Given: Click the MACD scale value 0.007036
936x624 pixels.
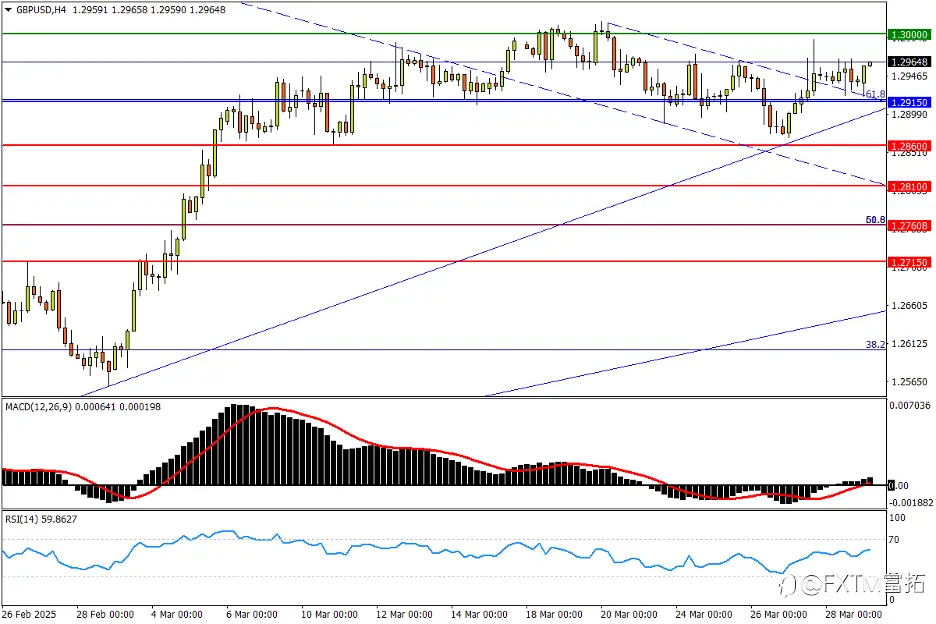Looking at the screenshot, I should (x=910, y=405).
